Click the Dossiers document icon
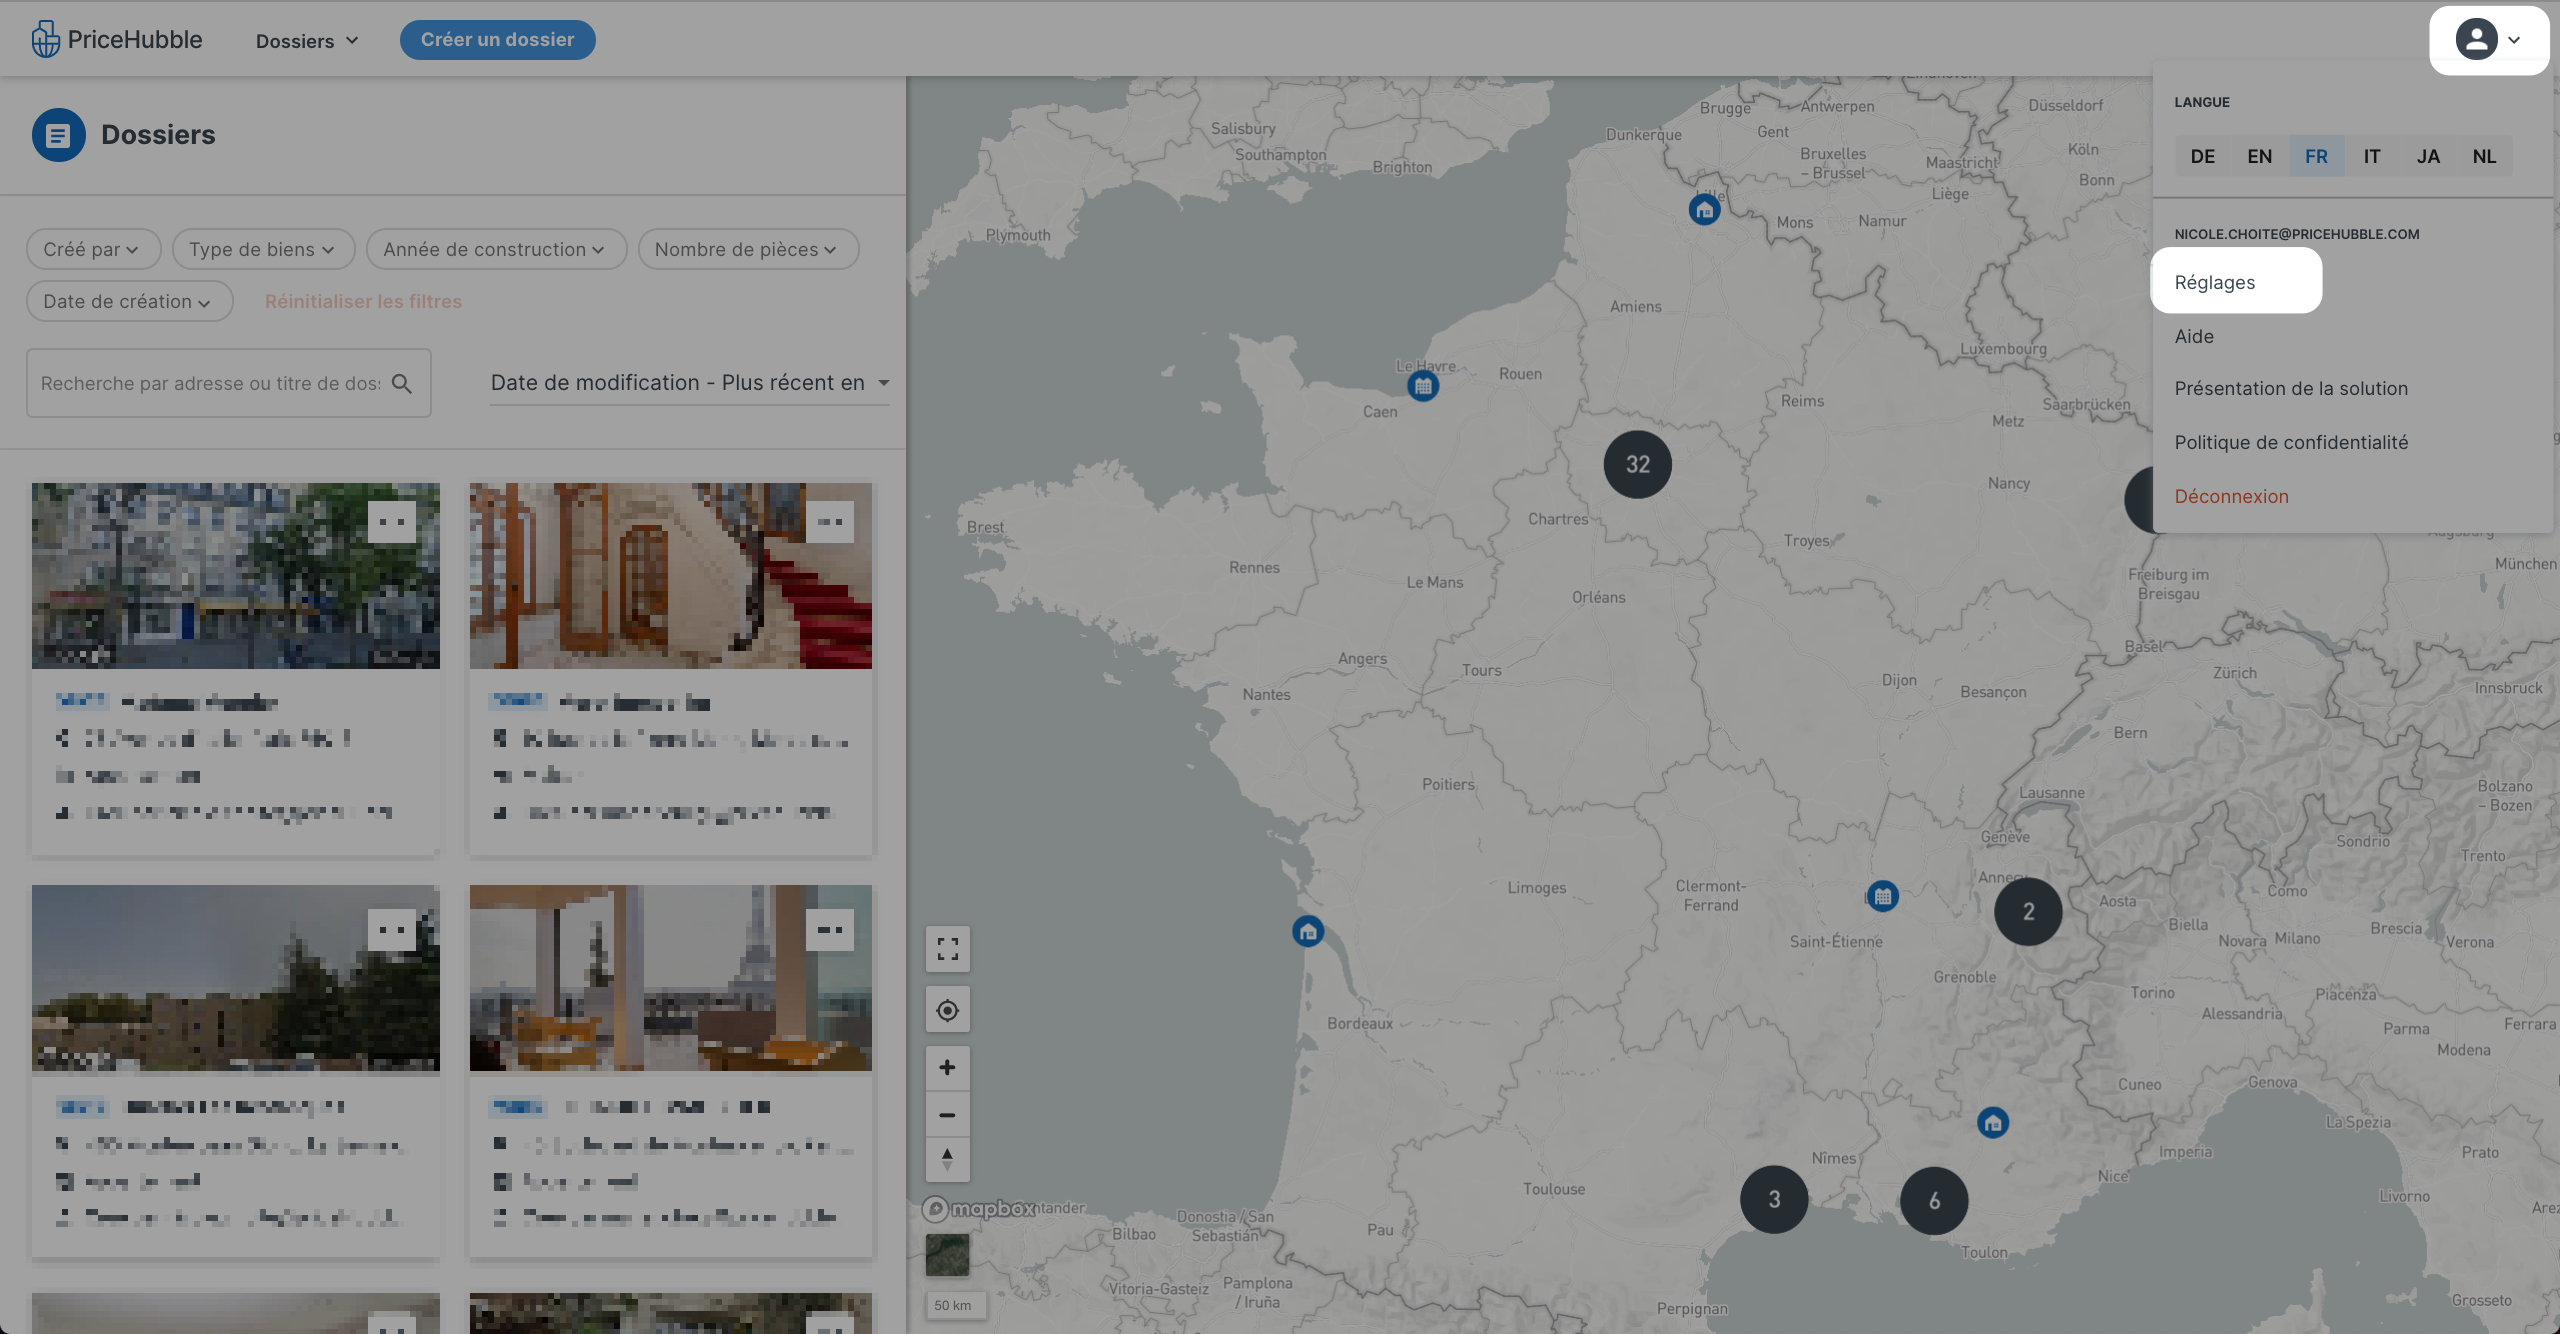This screenshot has width=2560, height=1334. (58, 135)
